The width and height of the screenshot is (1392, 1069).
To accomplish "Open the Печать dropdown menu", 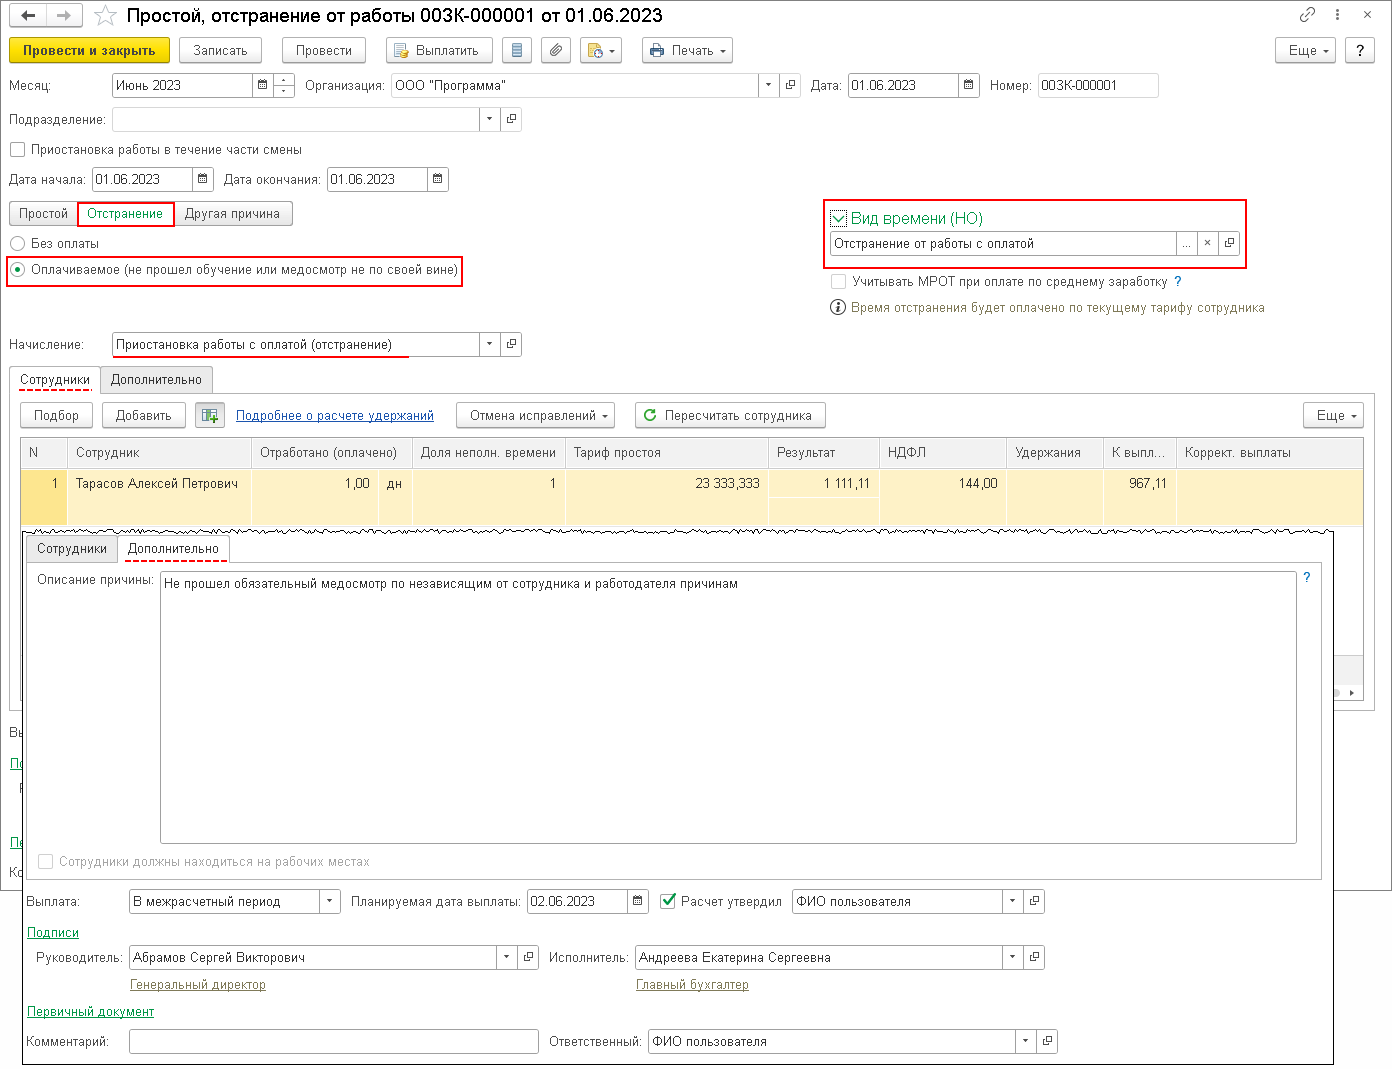I will [x=687, y=50].
